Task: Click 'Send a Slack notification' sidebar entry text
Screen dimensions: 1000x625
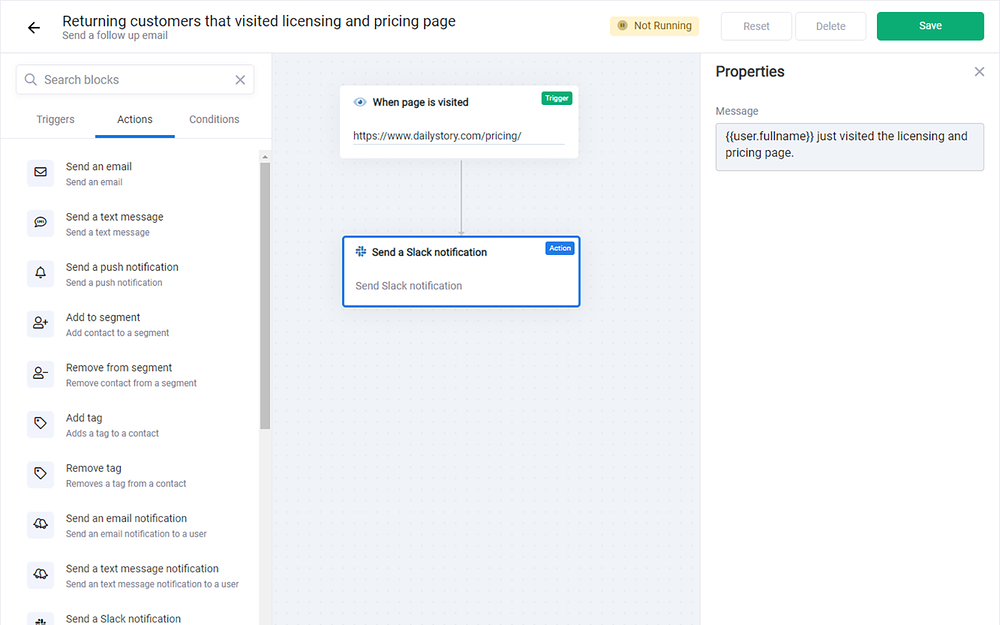Action: point(123,619)
